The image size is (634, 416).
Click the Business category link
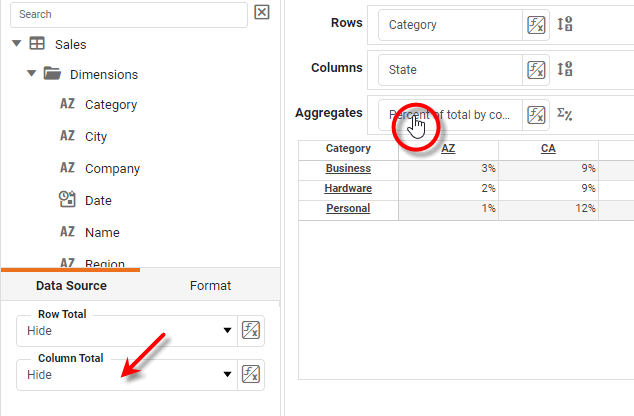pos(348,168)
